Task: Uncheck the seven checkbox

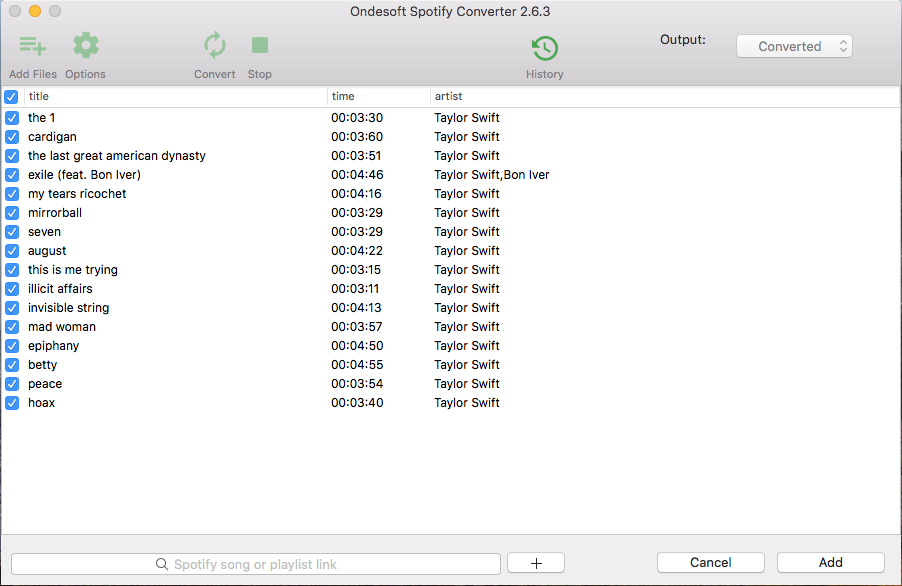Action: 12,232
